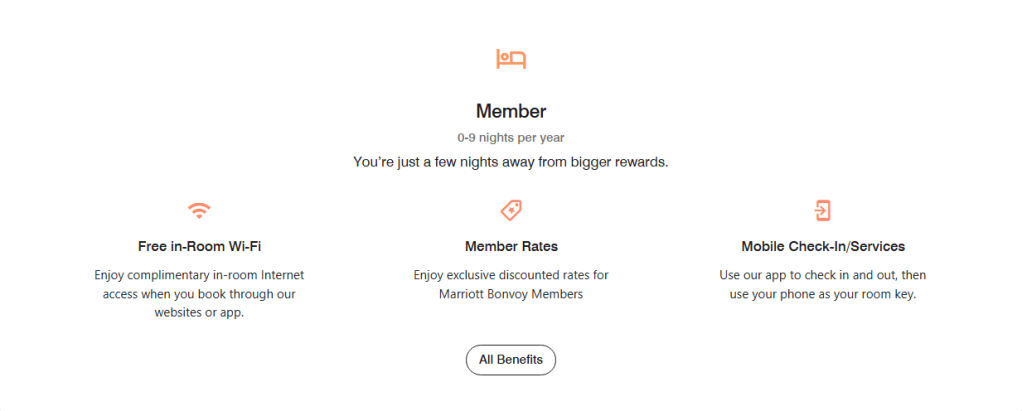Click the '0-9 nights per year' text

[x=511, y=137]
